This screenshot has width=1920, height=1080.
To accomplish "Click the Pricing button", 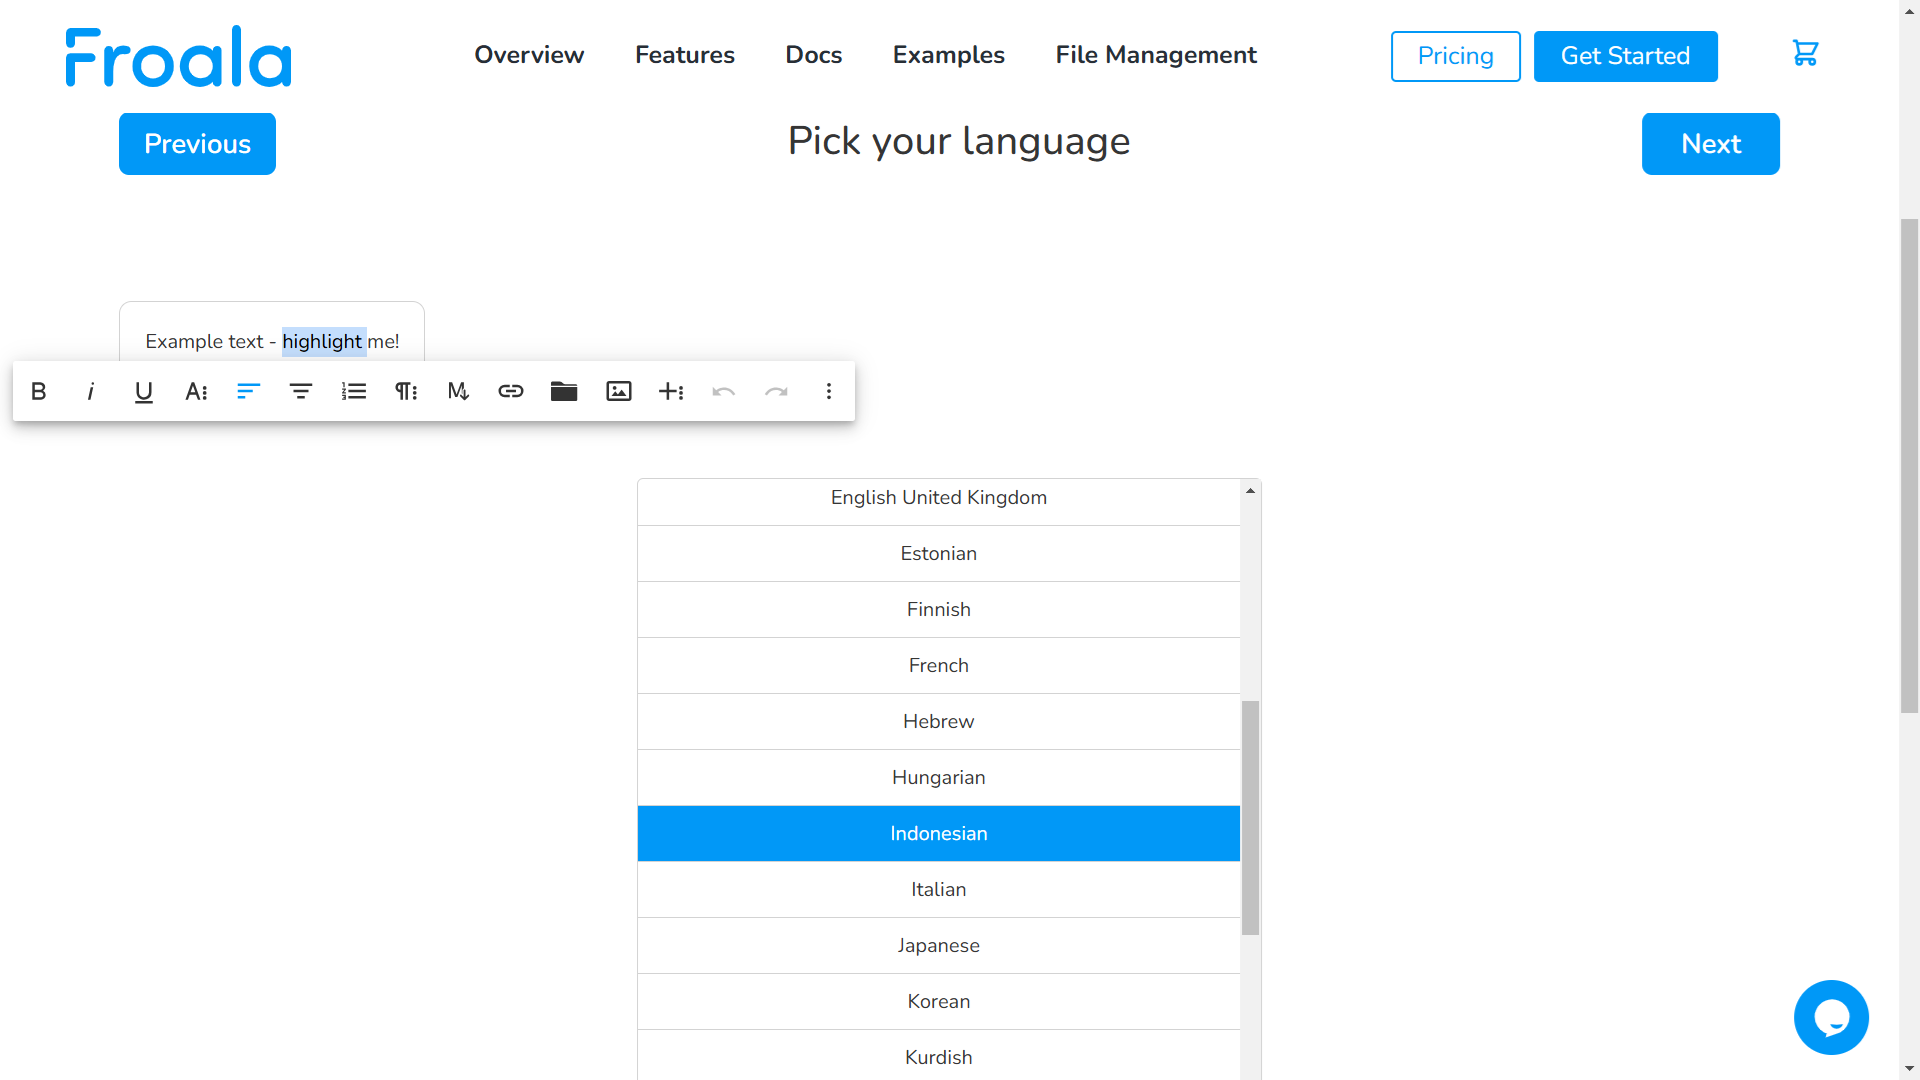I will pos(1455,56).
